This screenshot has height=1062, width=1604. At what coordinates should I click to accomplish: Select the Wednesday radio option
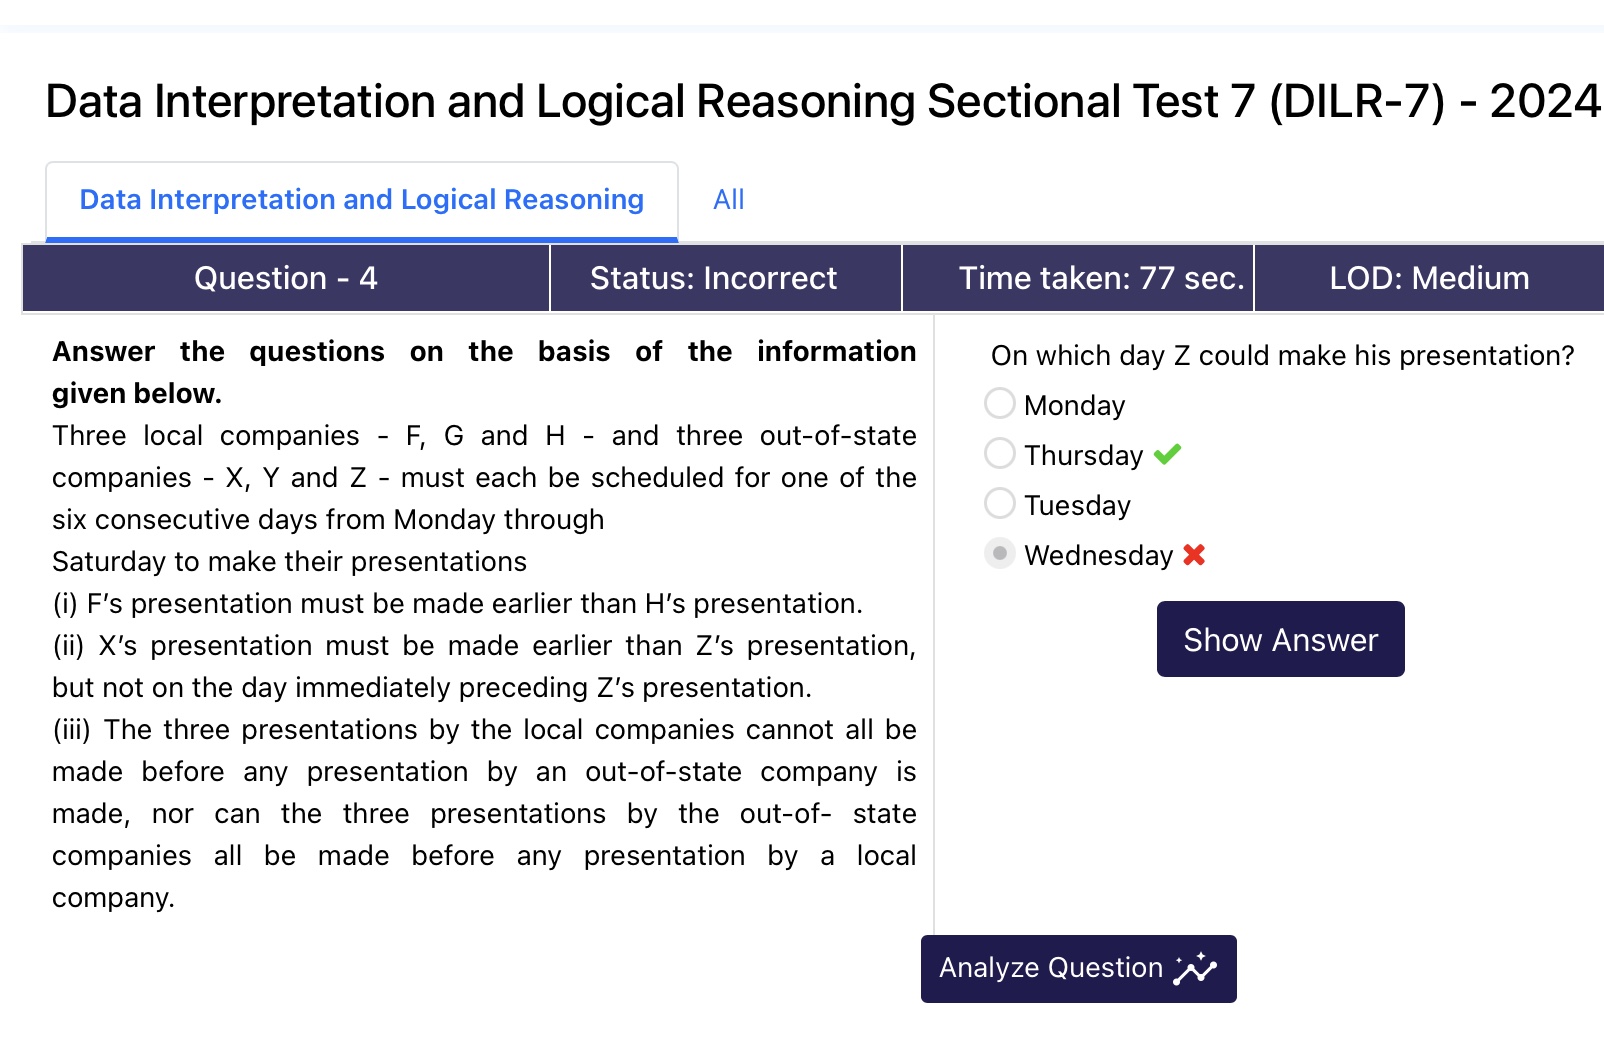(999, 553)
